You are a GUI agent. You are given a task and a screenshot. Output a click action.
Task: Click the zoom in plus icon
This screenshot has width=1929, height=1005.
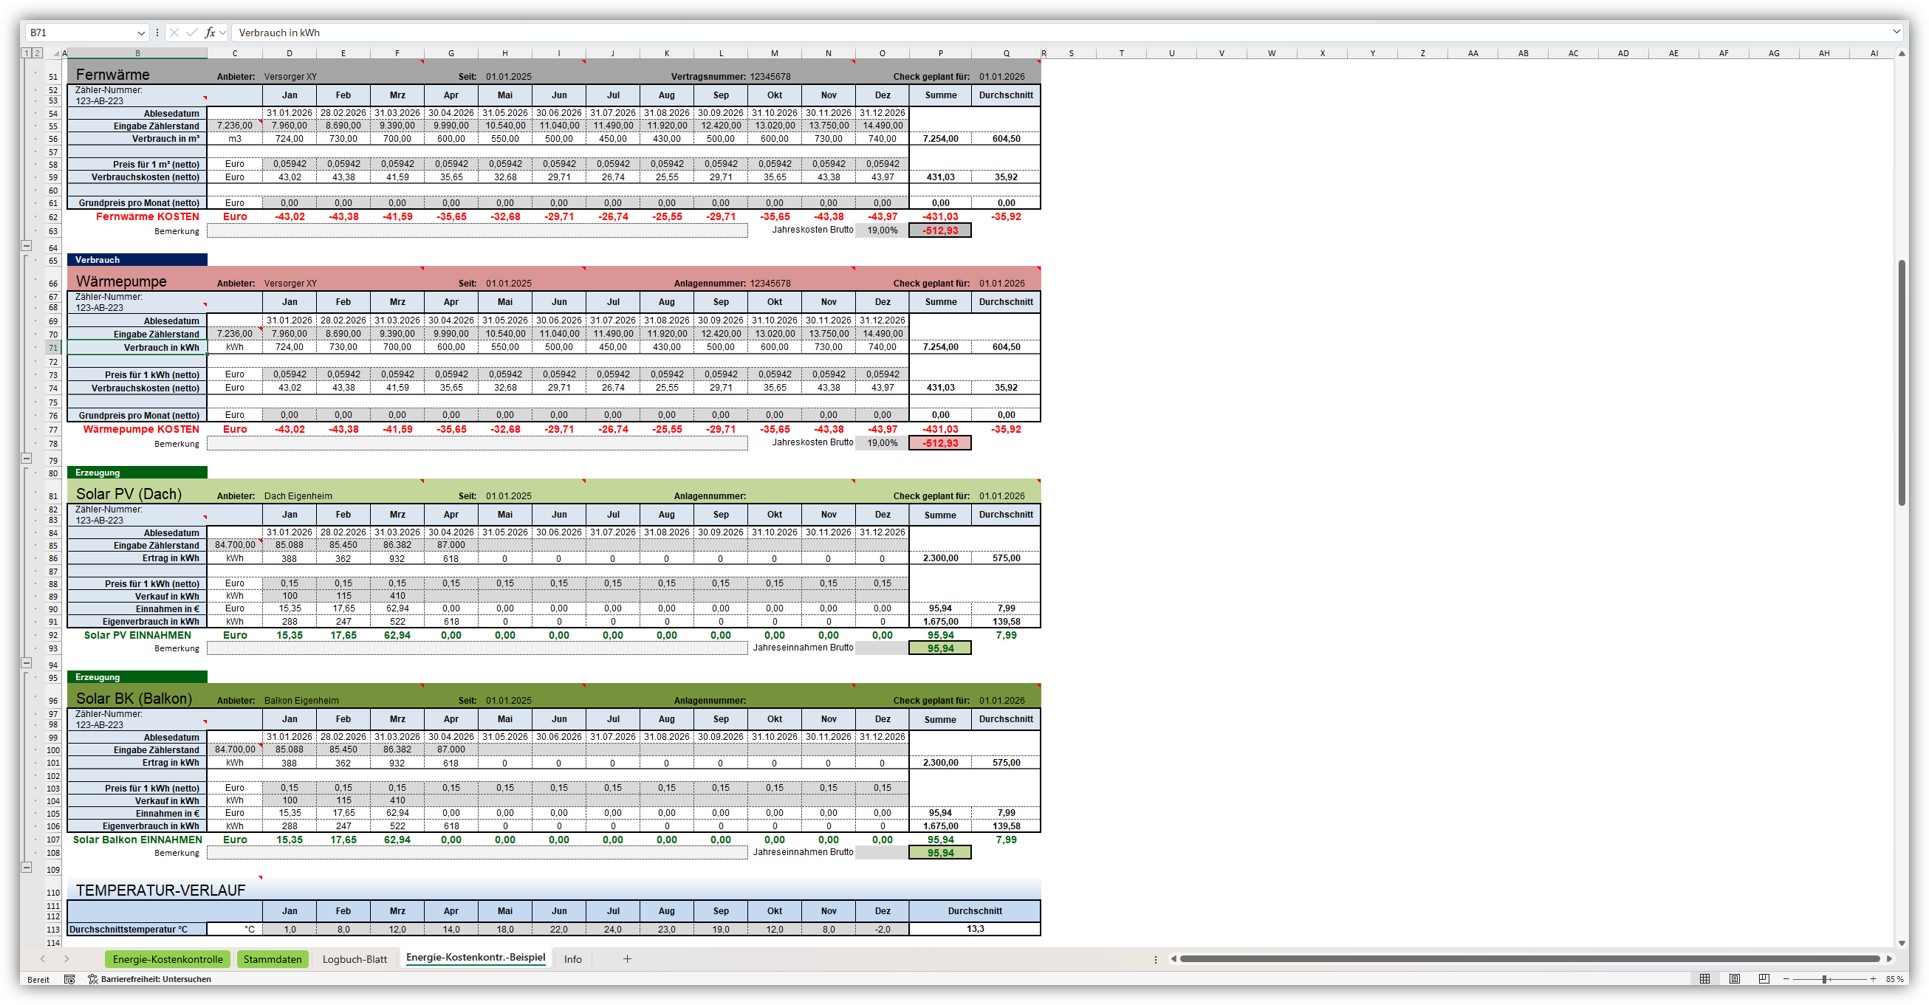click(1873, 980)
